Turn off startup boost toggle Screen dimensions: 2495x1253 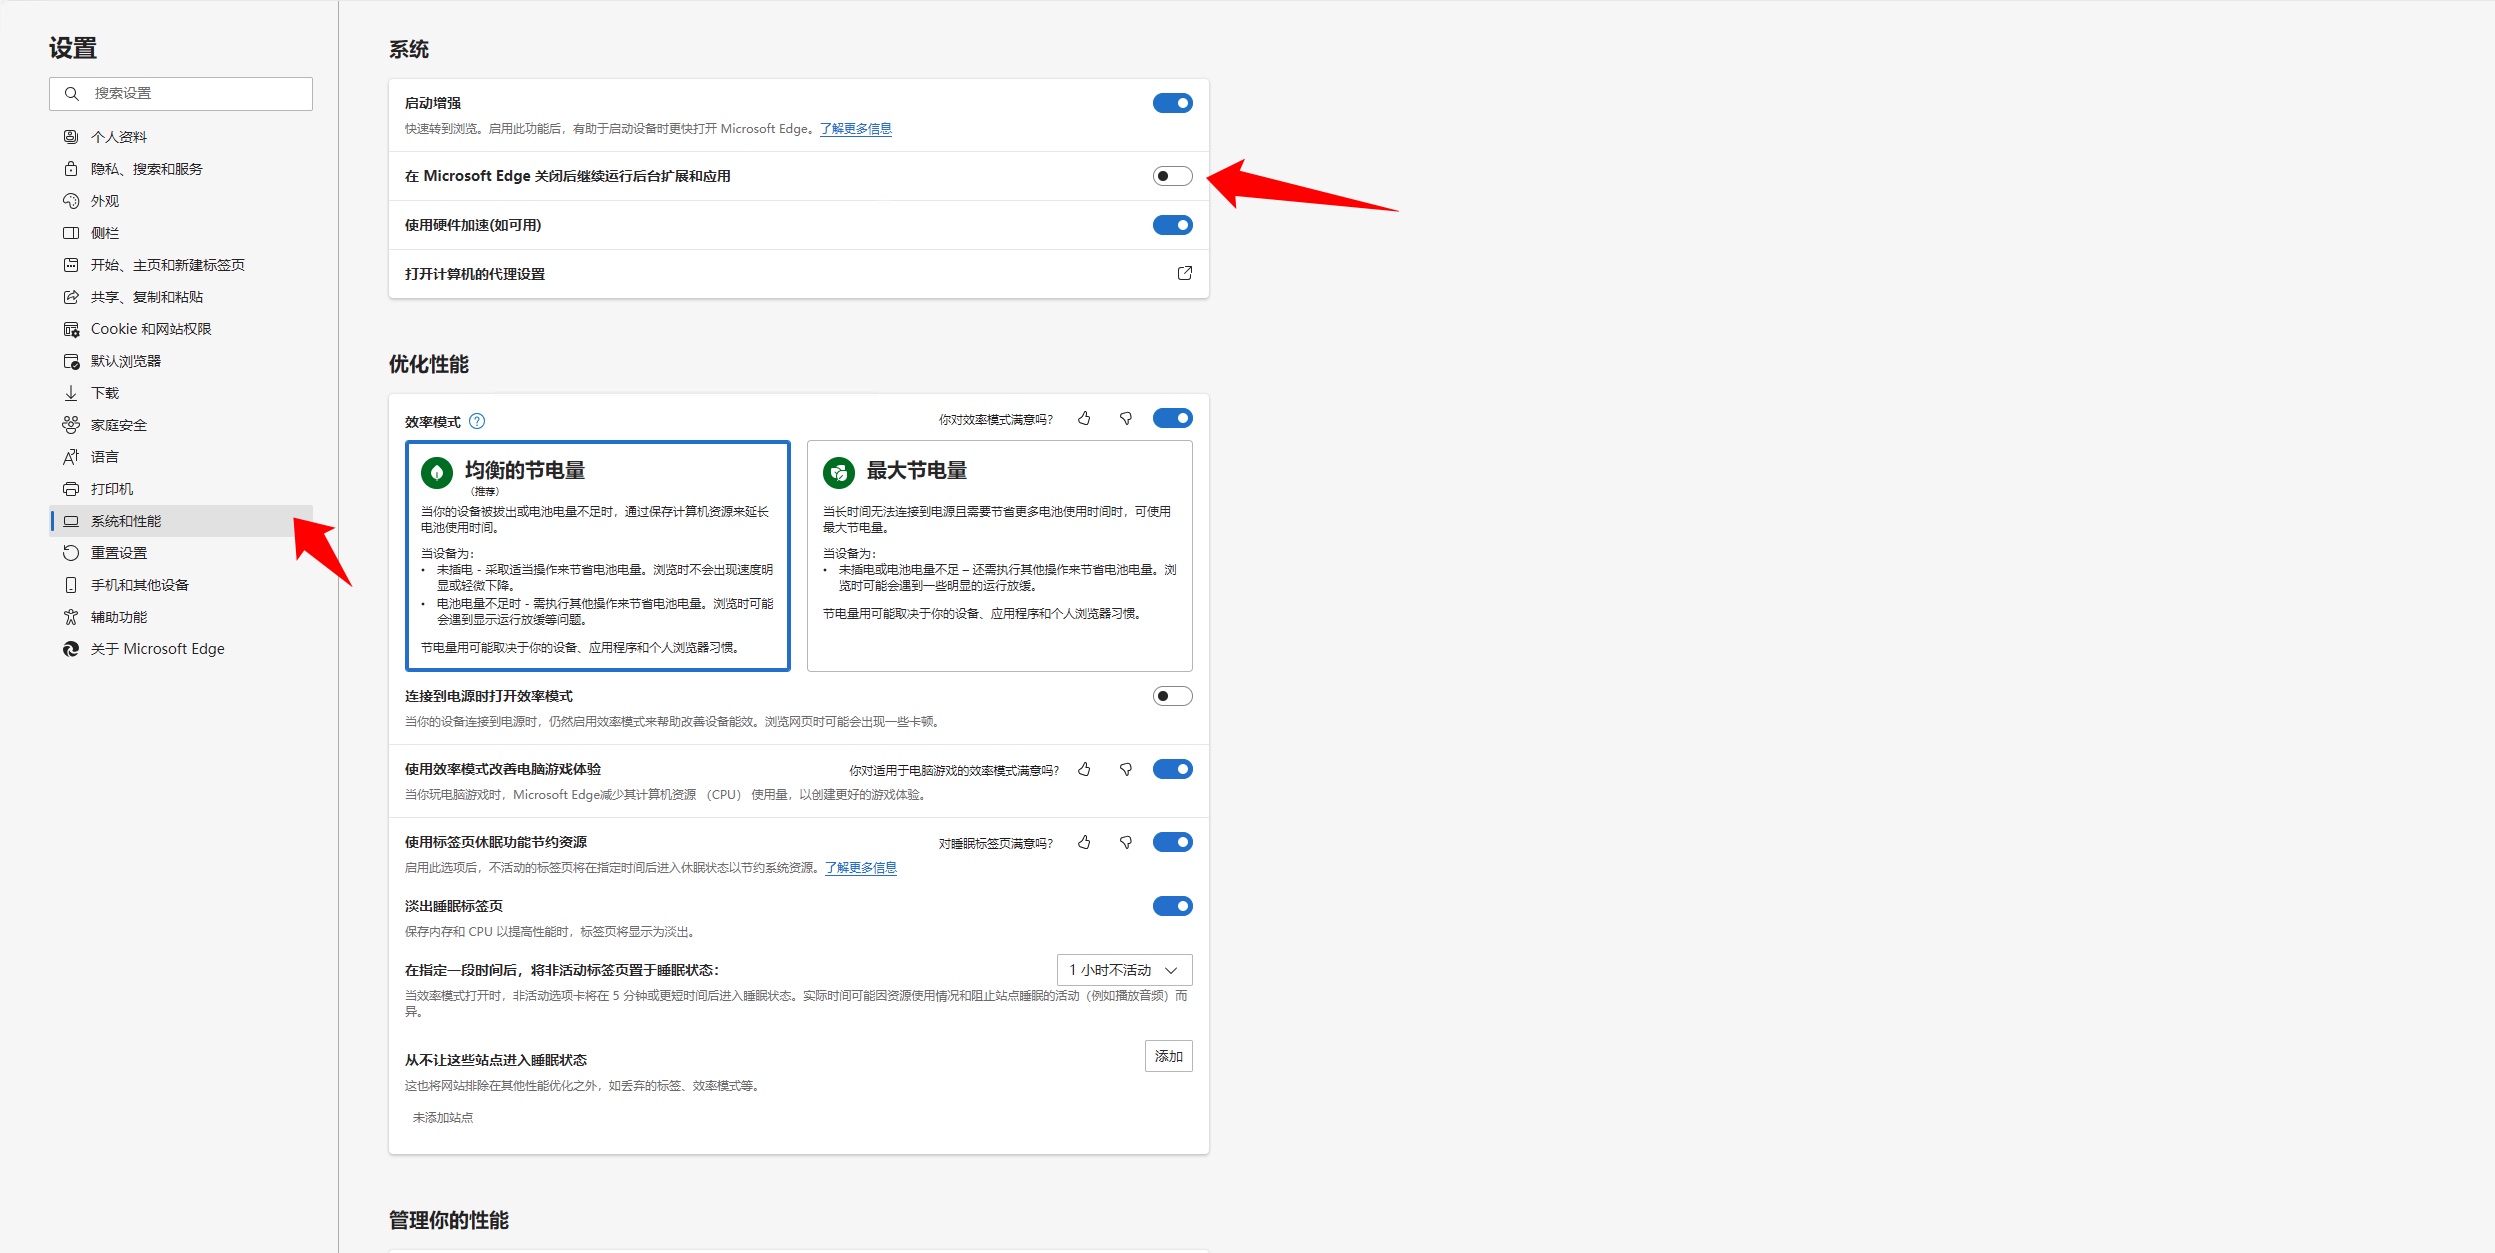pyautogui.click(x=1172, y=103)
